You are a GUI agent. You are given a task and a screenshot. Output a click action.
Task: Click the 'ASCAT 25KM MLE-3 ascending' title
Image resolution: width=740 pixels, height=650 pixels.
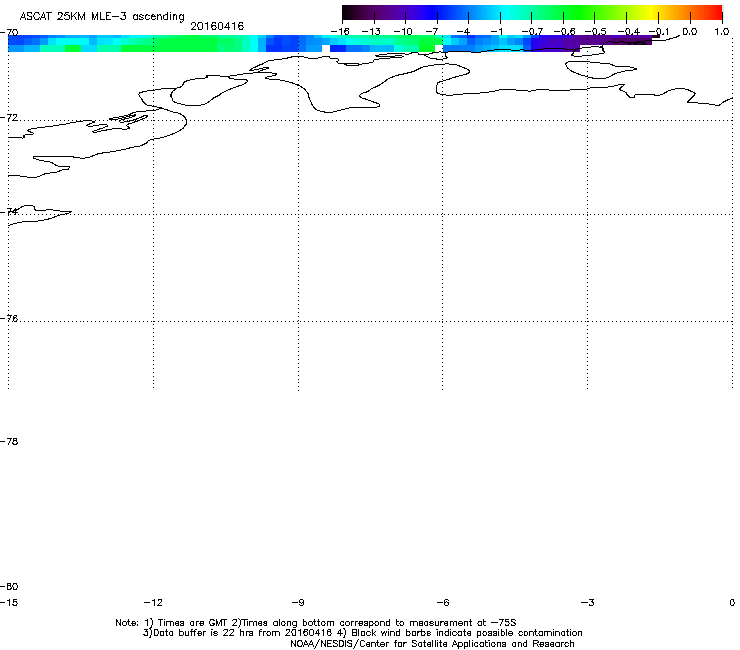(x=102, y=17)
